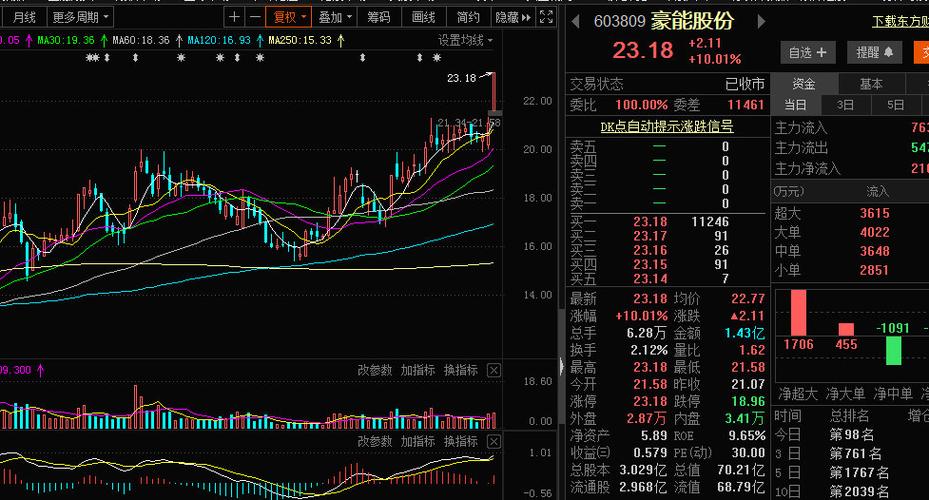The image size is (929, 500).
Task: Click MA250:15.33 indicator label
Action: pyautogui.click(x=300, y=40)
